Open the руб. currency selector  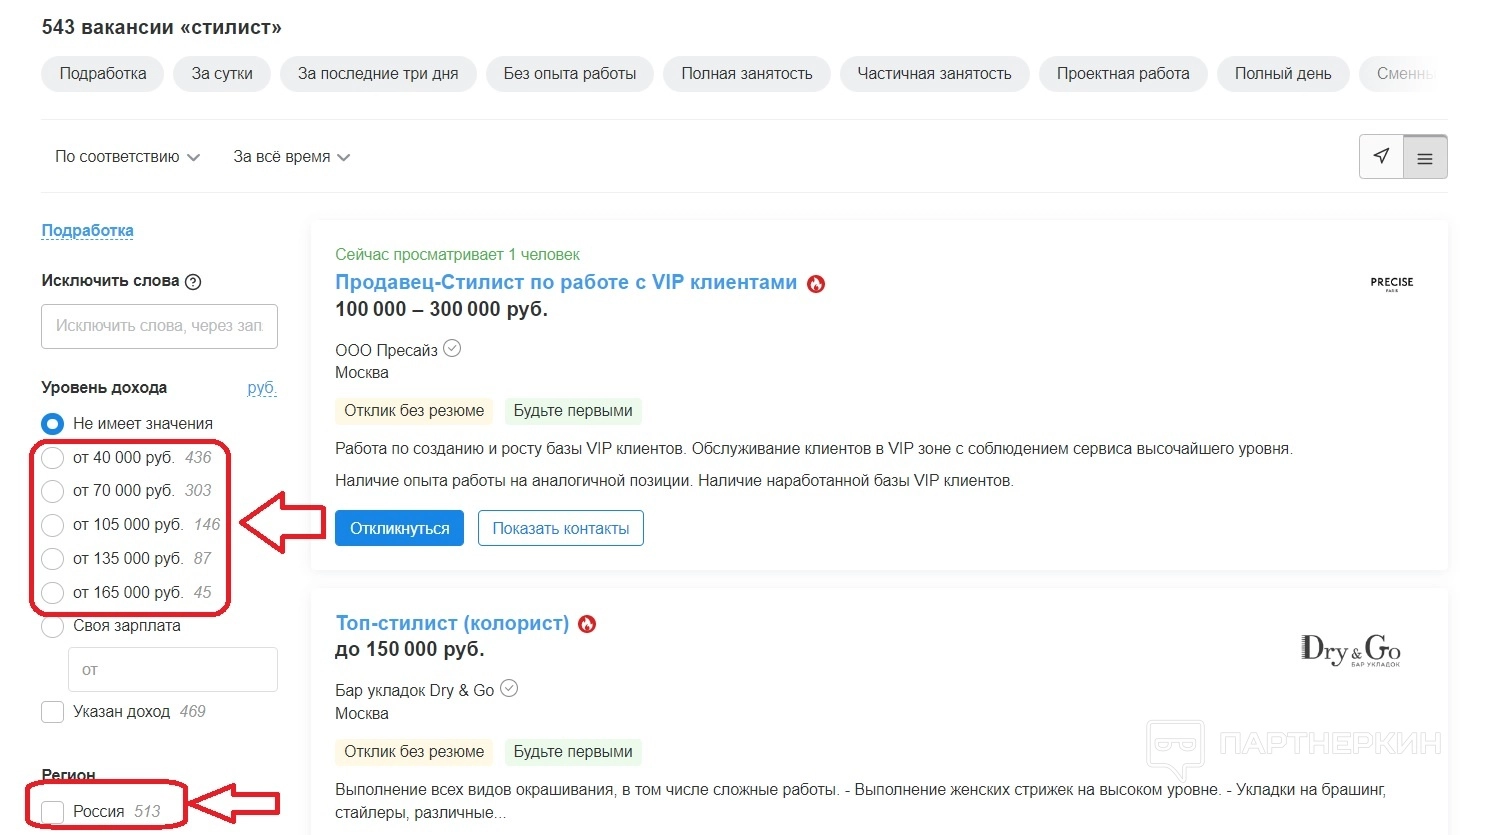261,388
